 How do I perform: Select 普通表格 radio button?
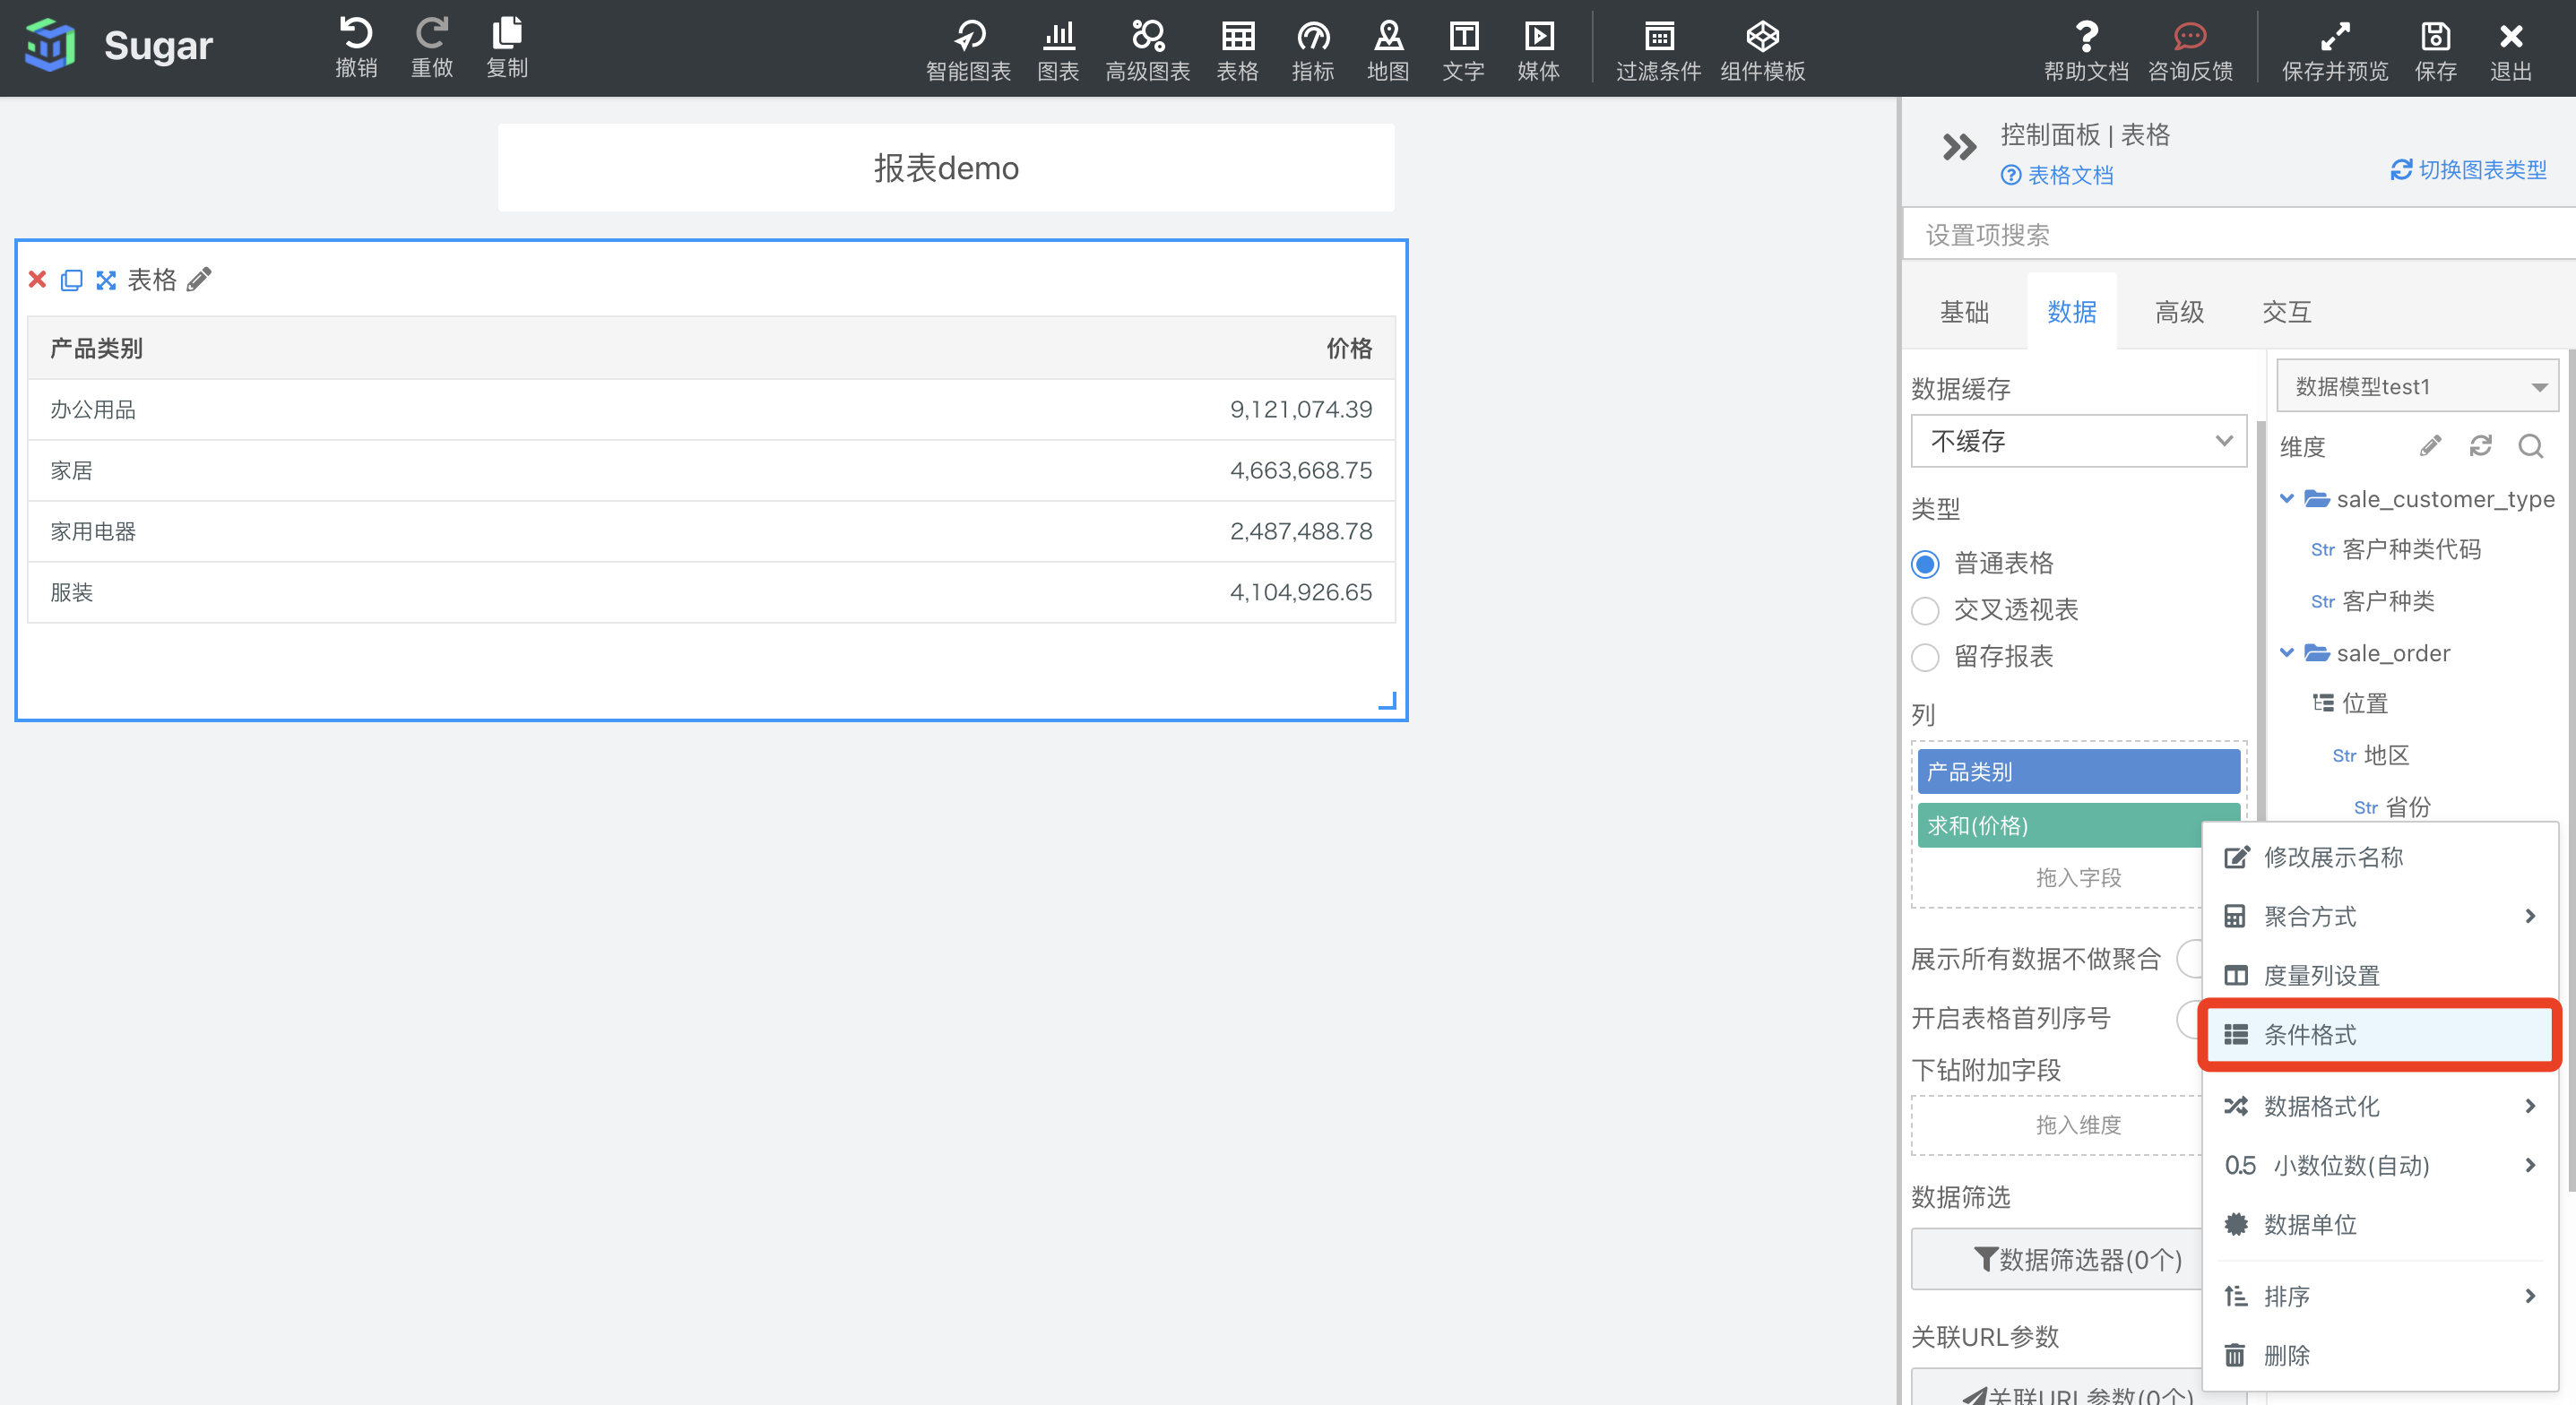1925,564
